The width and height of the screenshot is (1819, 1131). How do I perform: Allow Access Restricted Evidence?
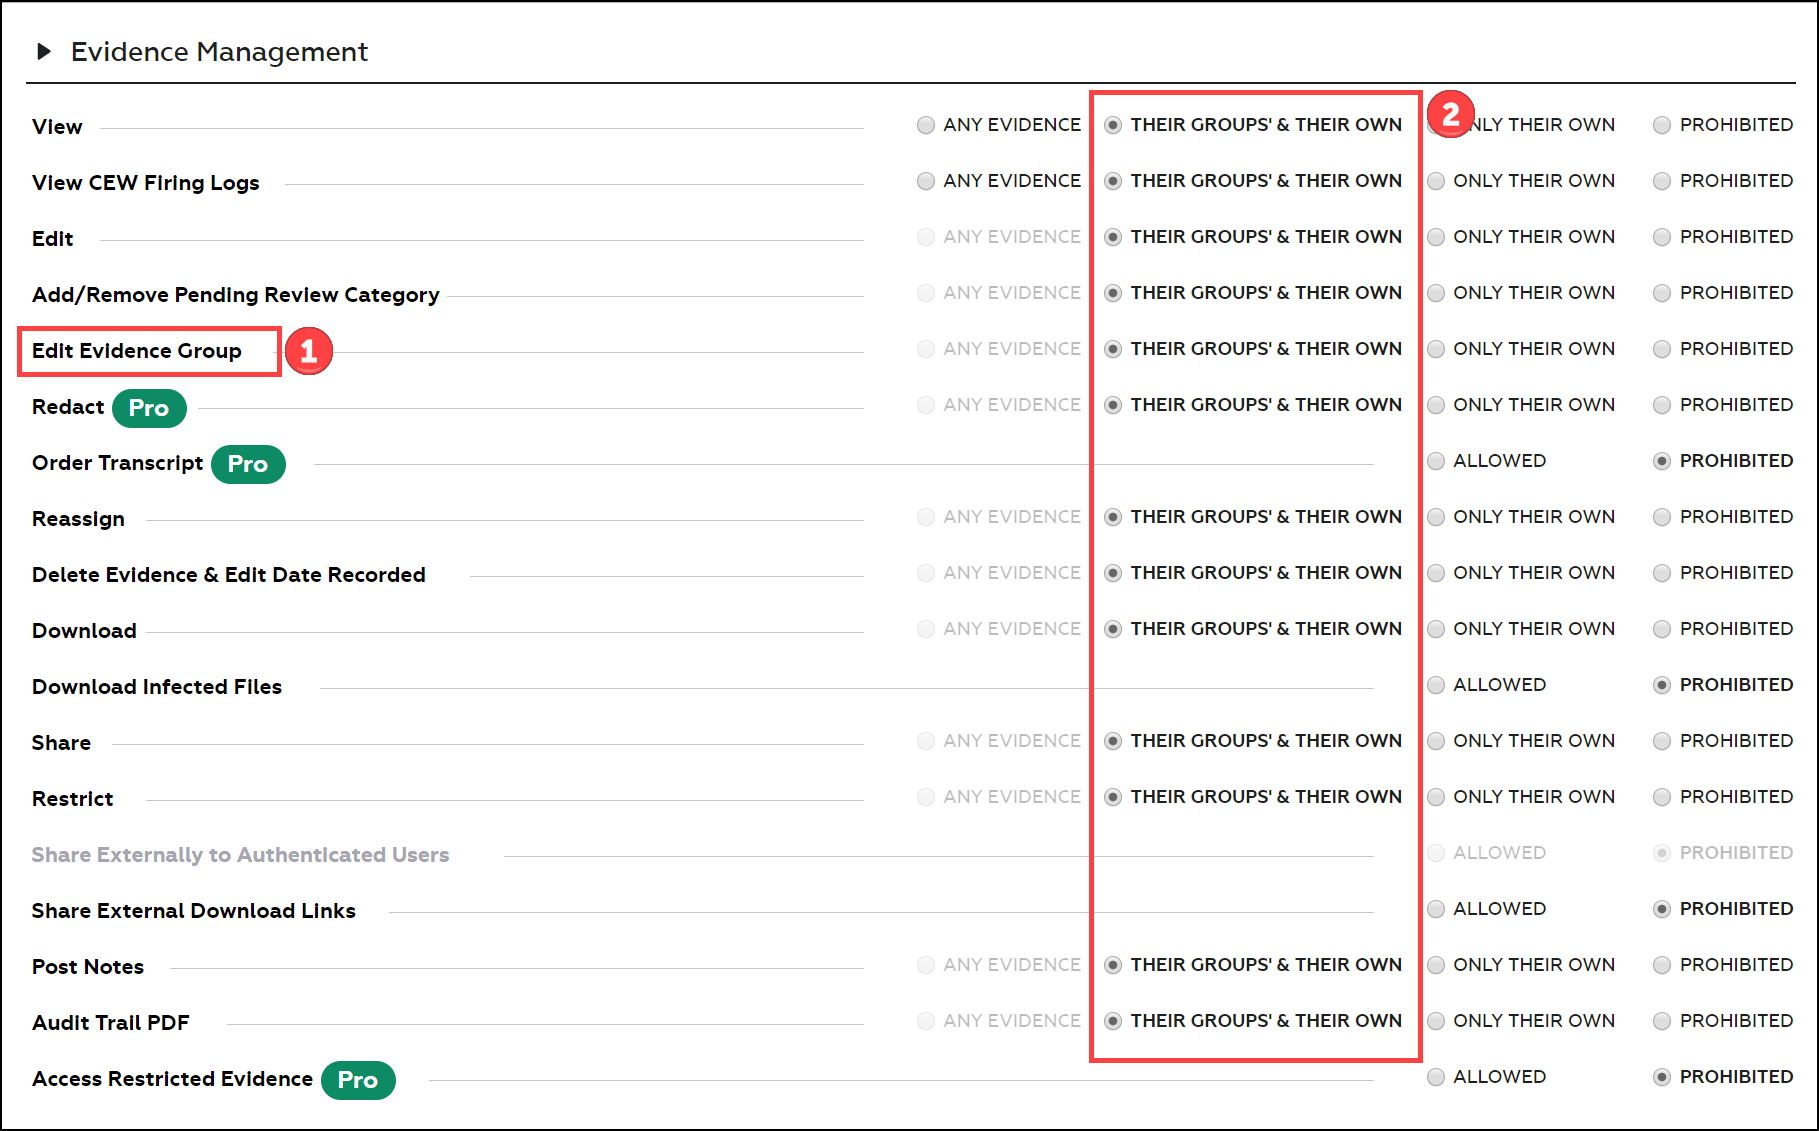coord(1436,1077)
